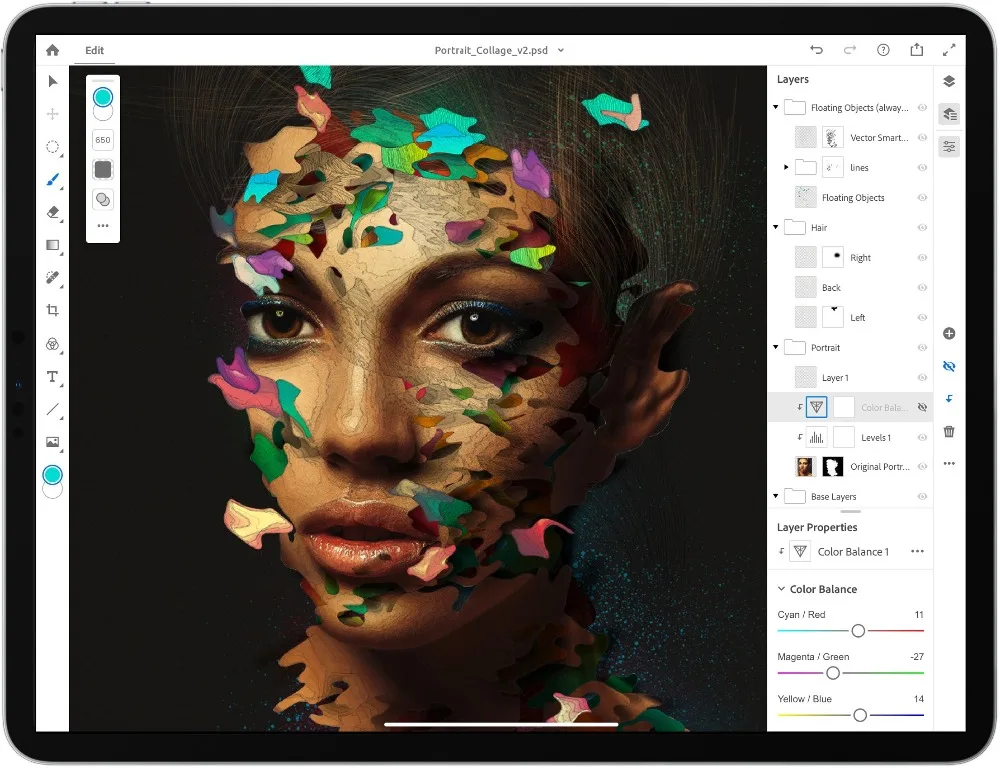Viewport: 1000px width, 769px height.
Task: Open brush hardness square setting
Action: point(103,170)
